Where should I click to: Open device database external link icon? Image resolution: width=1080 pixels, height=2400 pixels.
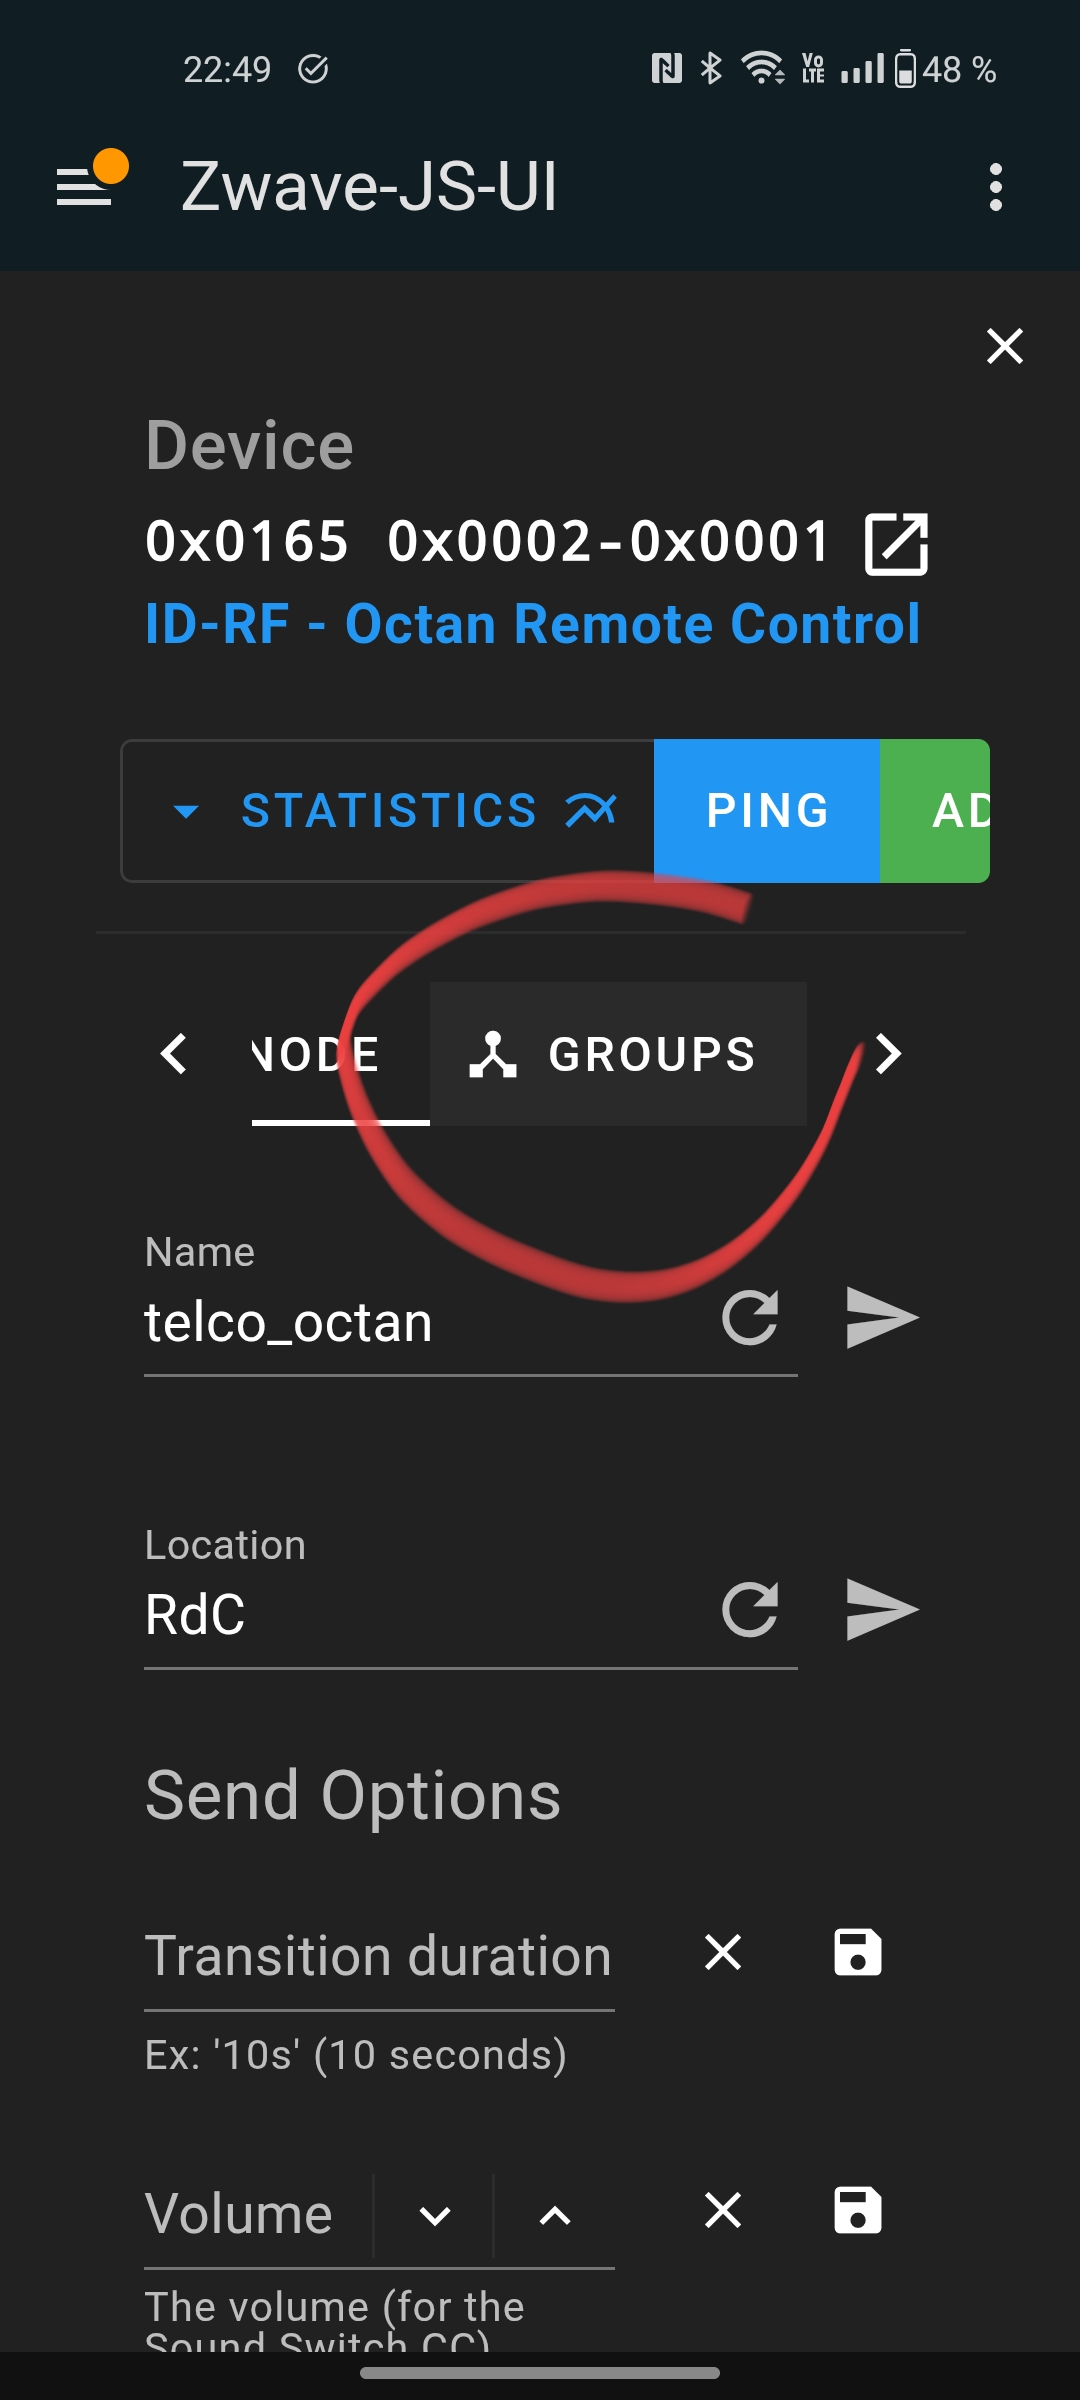[x=896, y=543]
